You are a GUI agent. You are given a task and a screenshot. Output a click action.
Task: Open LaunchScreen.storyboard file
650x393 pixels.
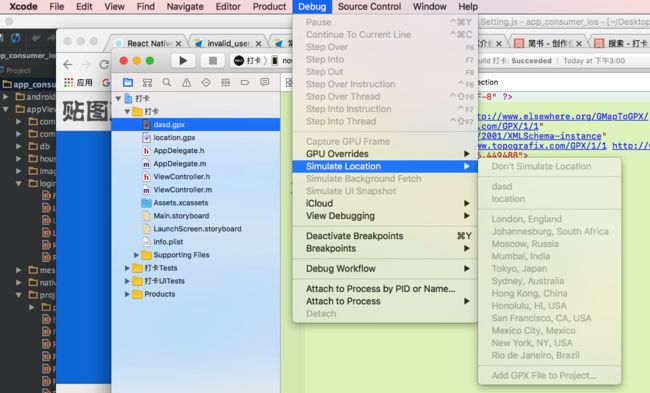[197, 229]
